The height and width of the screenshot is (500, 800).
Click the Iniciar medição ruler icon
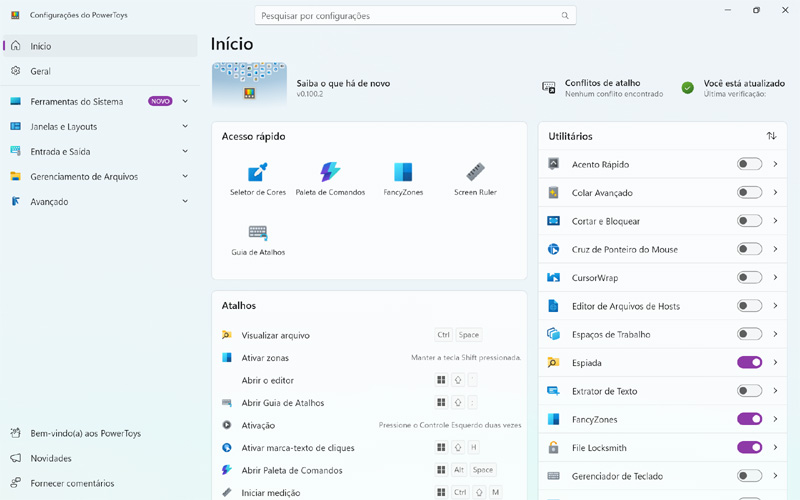tap(227, 492)
